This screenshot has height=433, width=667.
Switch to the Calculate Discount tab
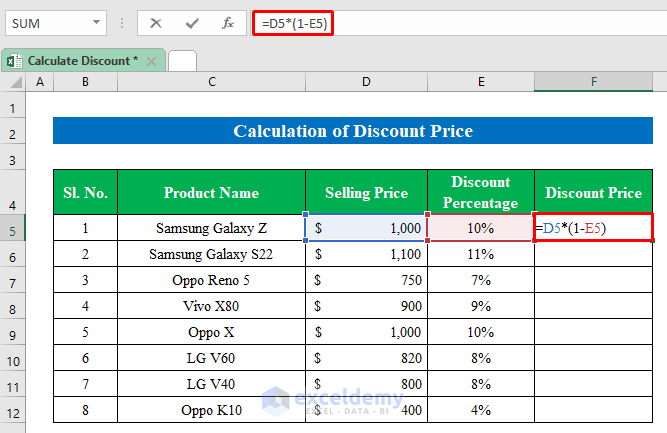[x=82, y=61]
